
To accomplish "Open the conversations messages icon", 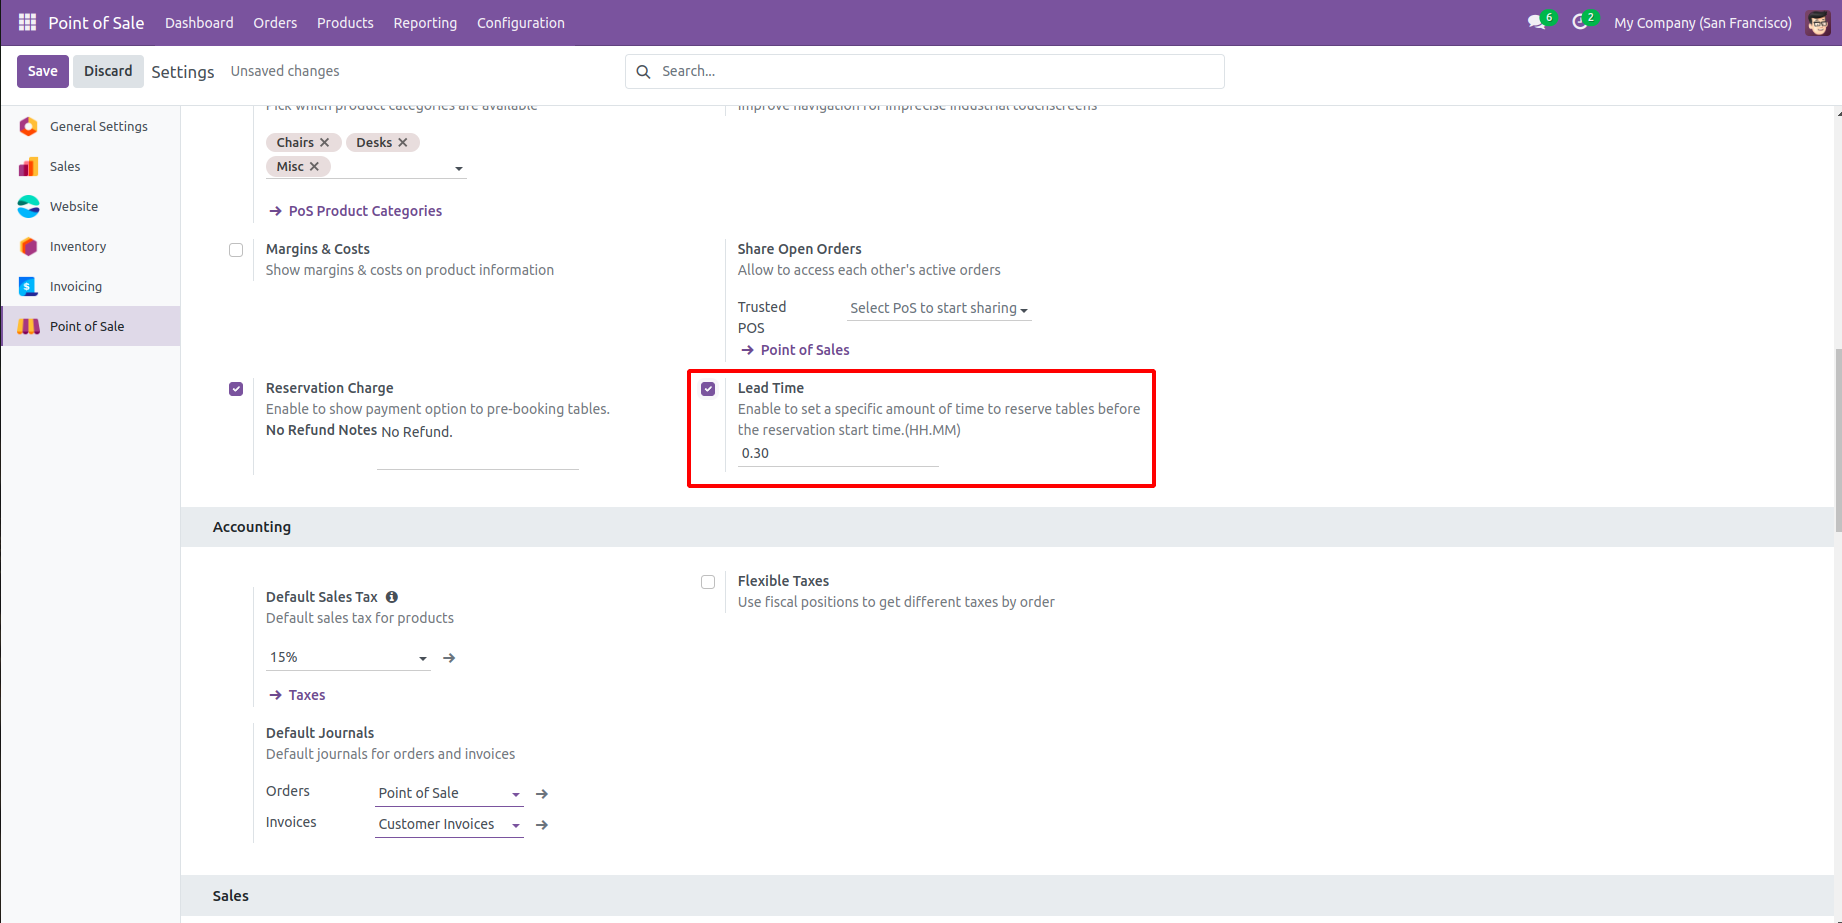I will click(1536, 22).
